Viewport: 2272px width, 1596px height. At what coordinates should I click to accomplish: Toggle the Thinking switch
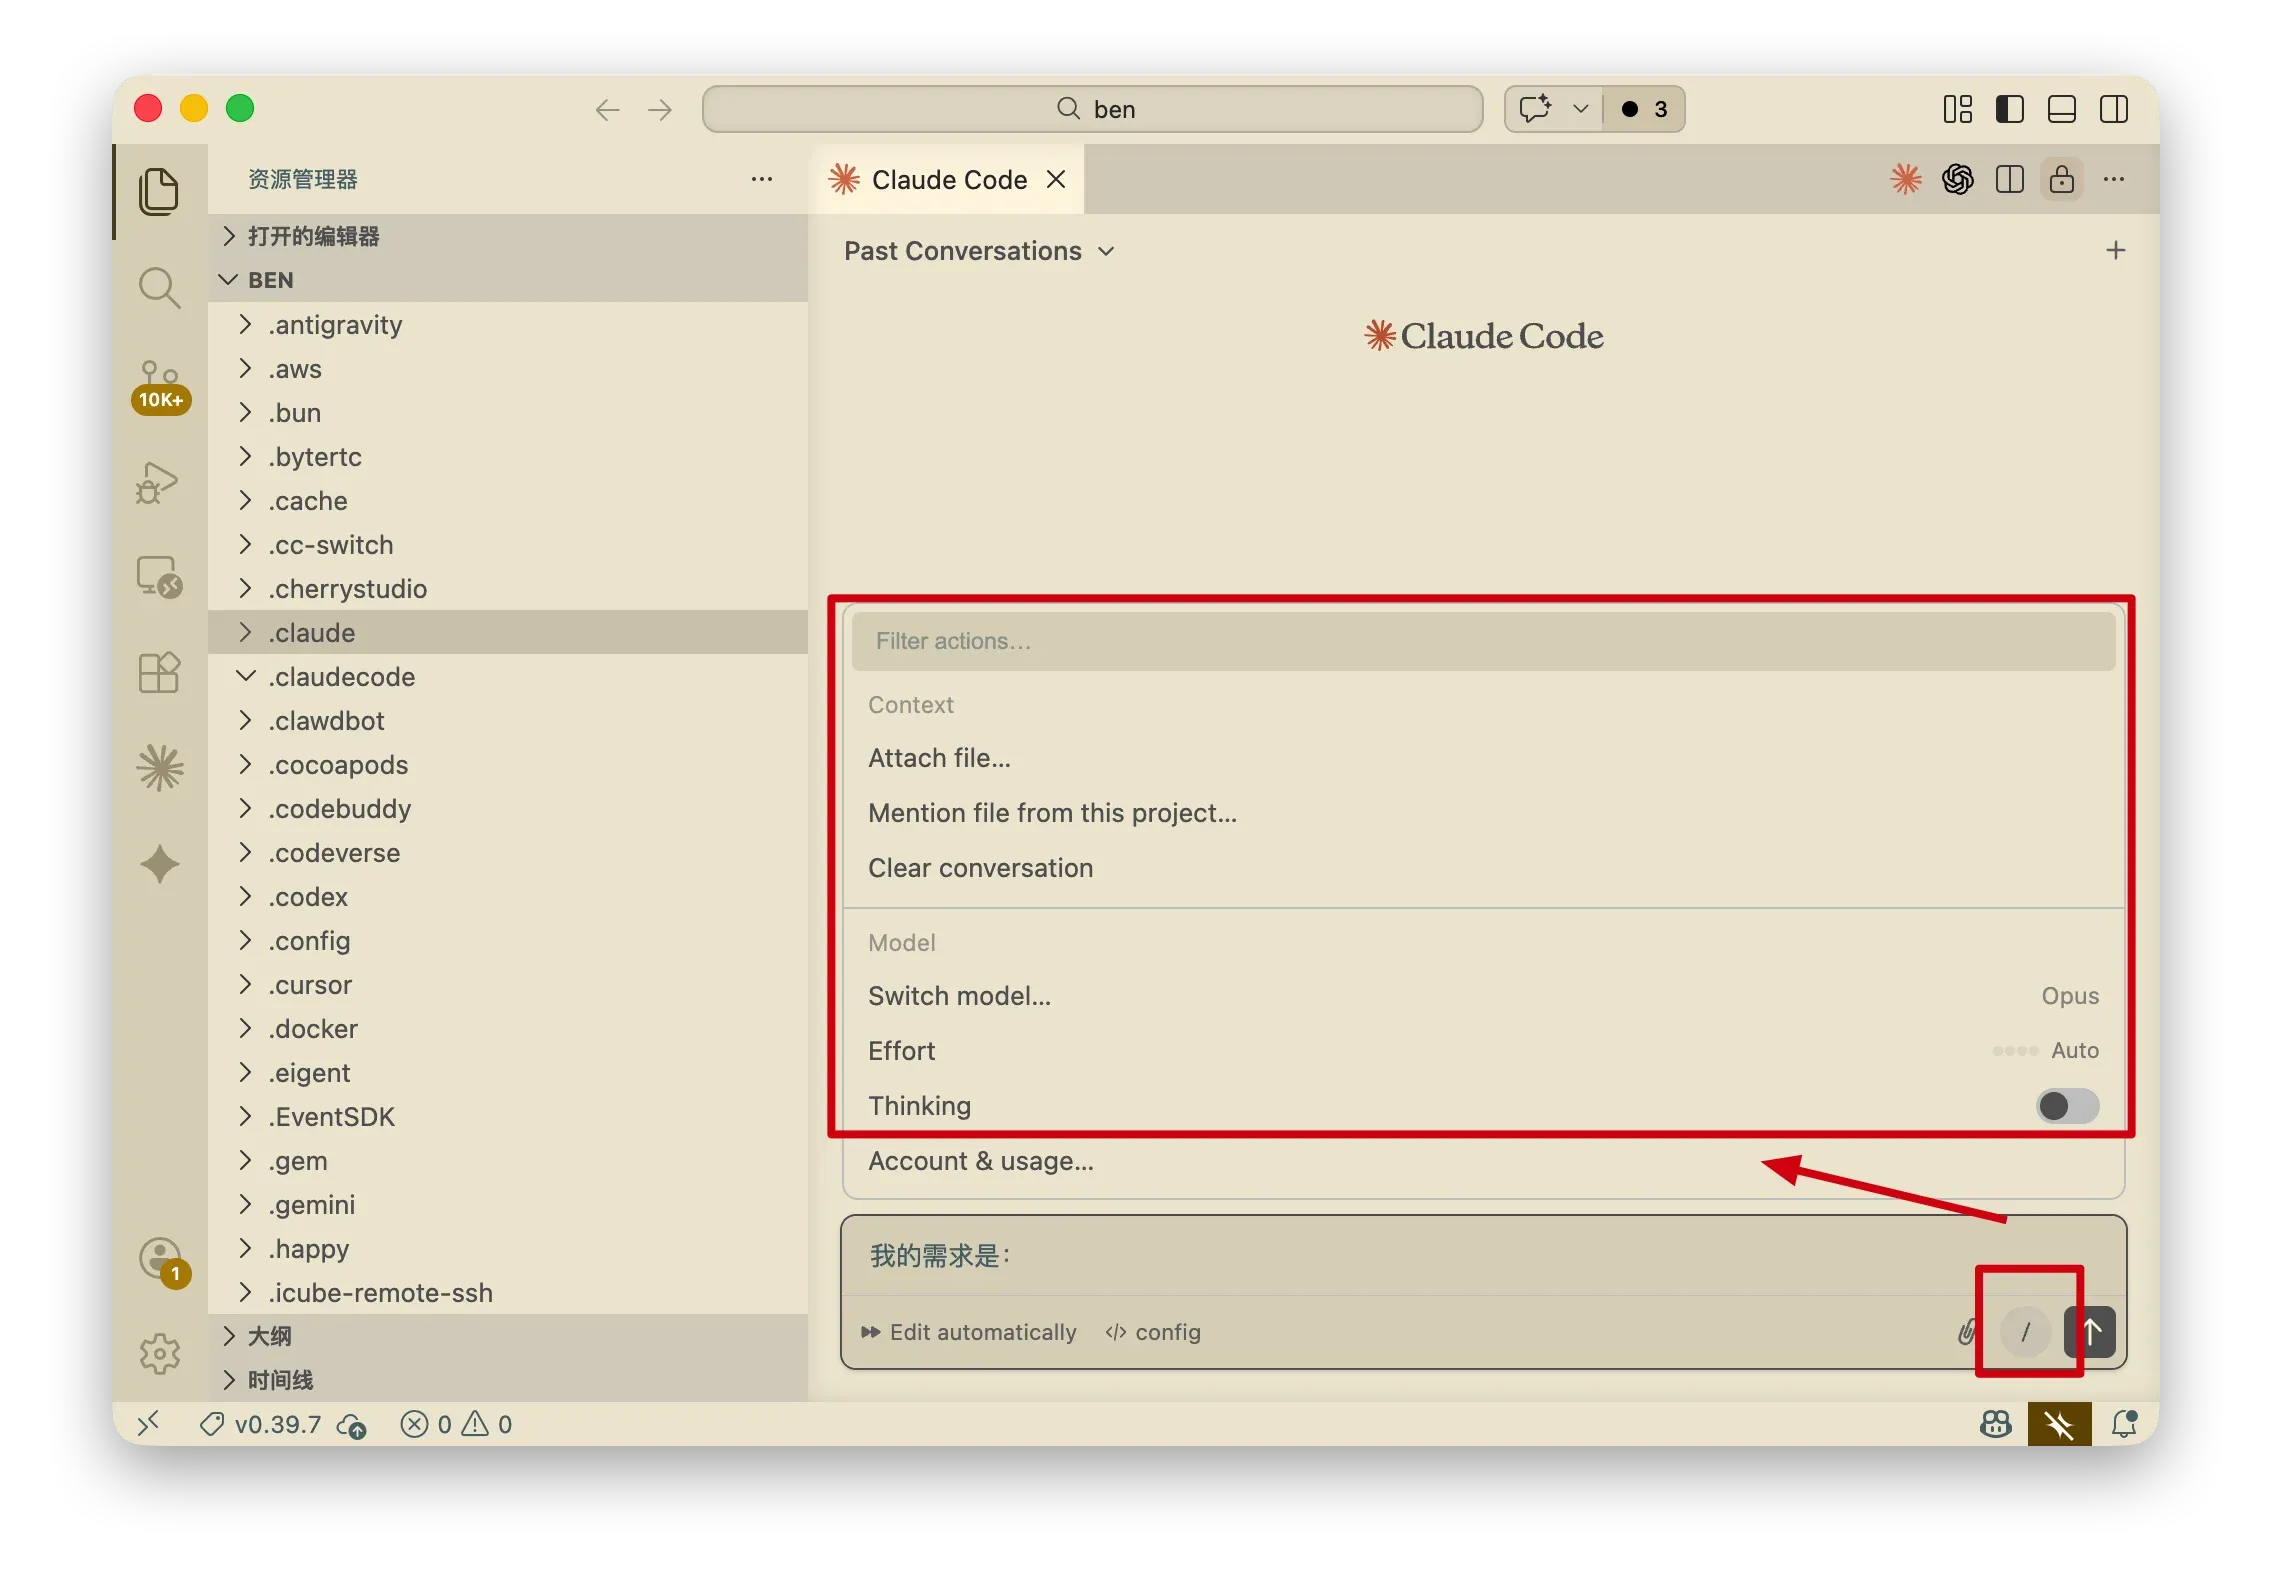pyautogui.click(x=2068, y=1106)
